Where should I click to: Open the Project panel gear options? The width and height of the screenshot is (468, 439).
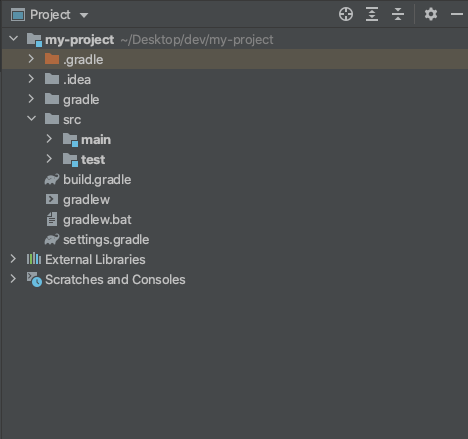[431, 14]
